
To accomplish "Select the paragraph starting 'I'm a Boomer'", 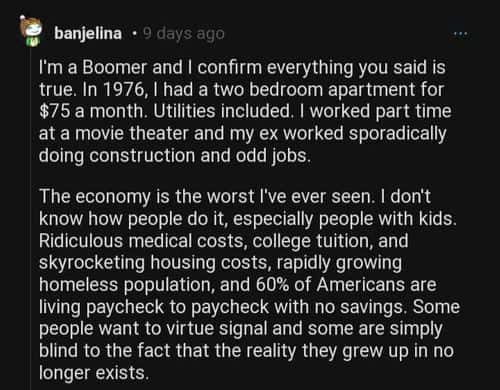I will pyautogui.click(x=245, y=111).
